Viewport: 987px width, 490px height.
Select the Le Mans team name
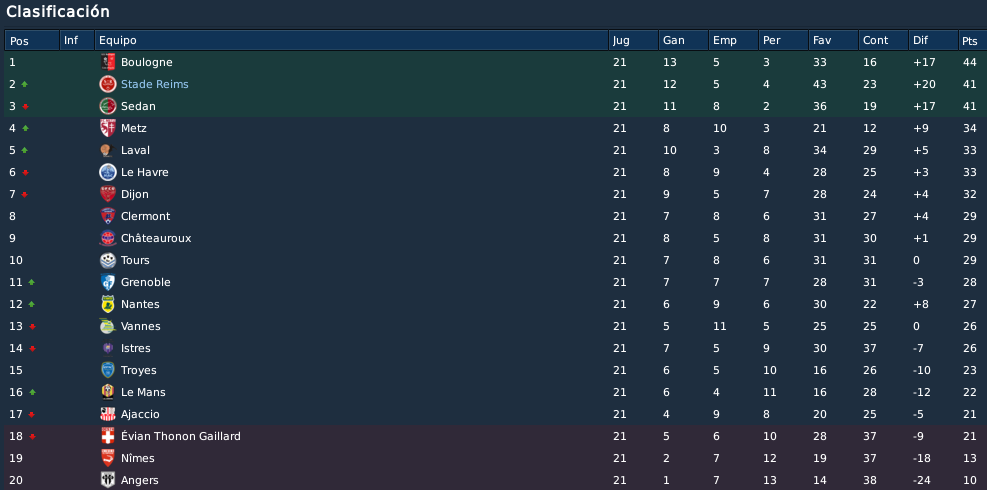click(x=143, y=392)
